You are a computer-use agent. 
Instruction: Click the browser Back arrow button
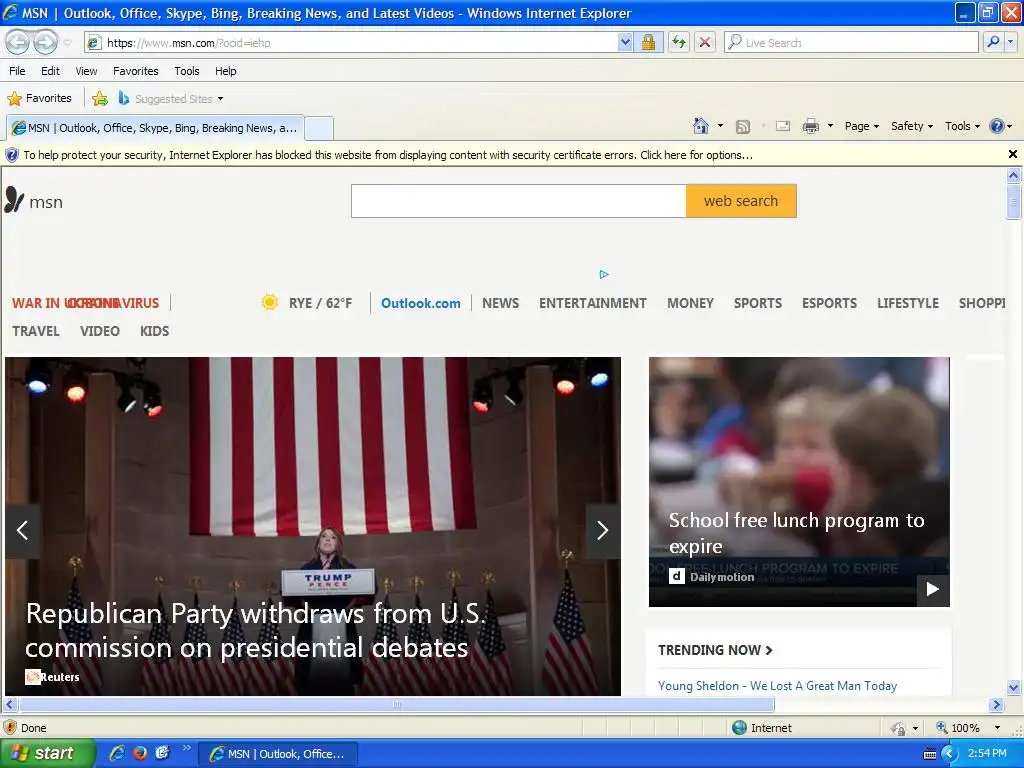[x=18, y=42]
